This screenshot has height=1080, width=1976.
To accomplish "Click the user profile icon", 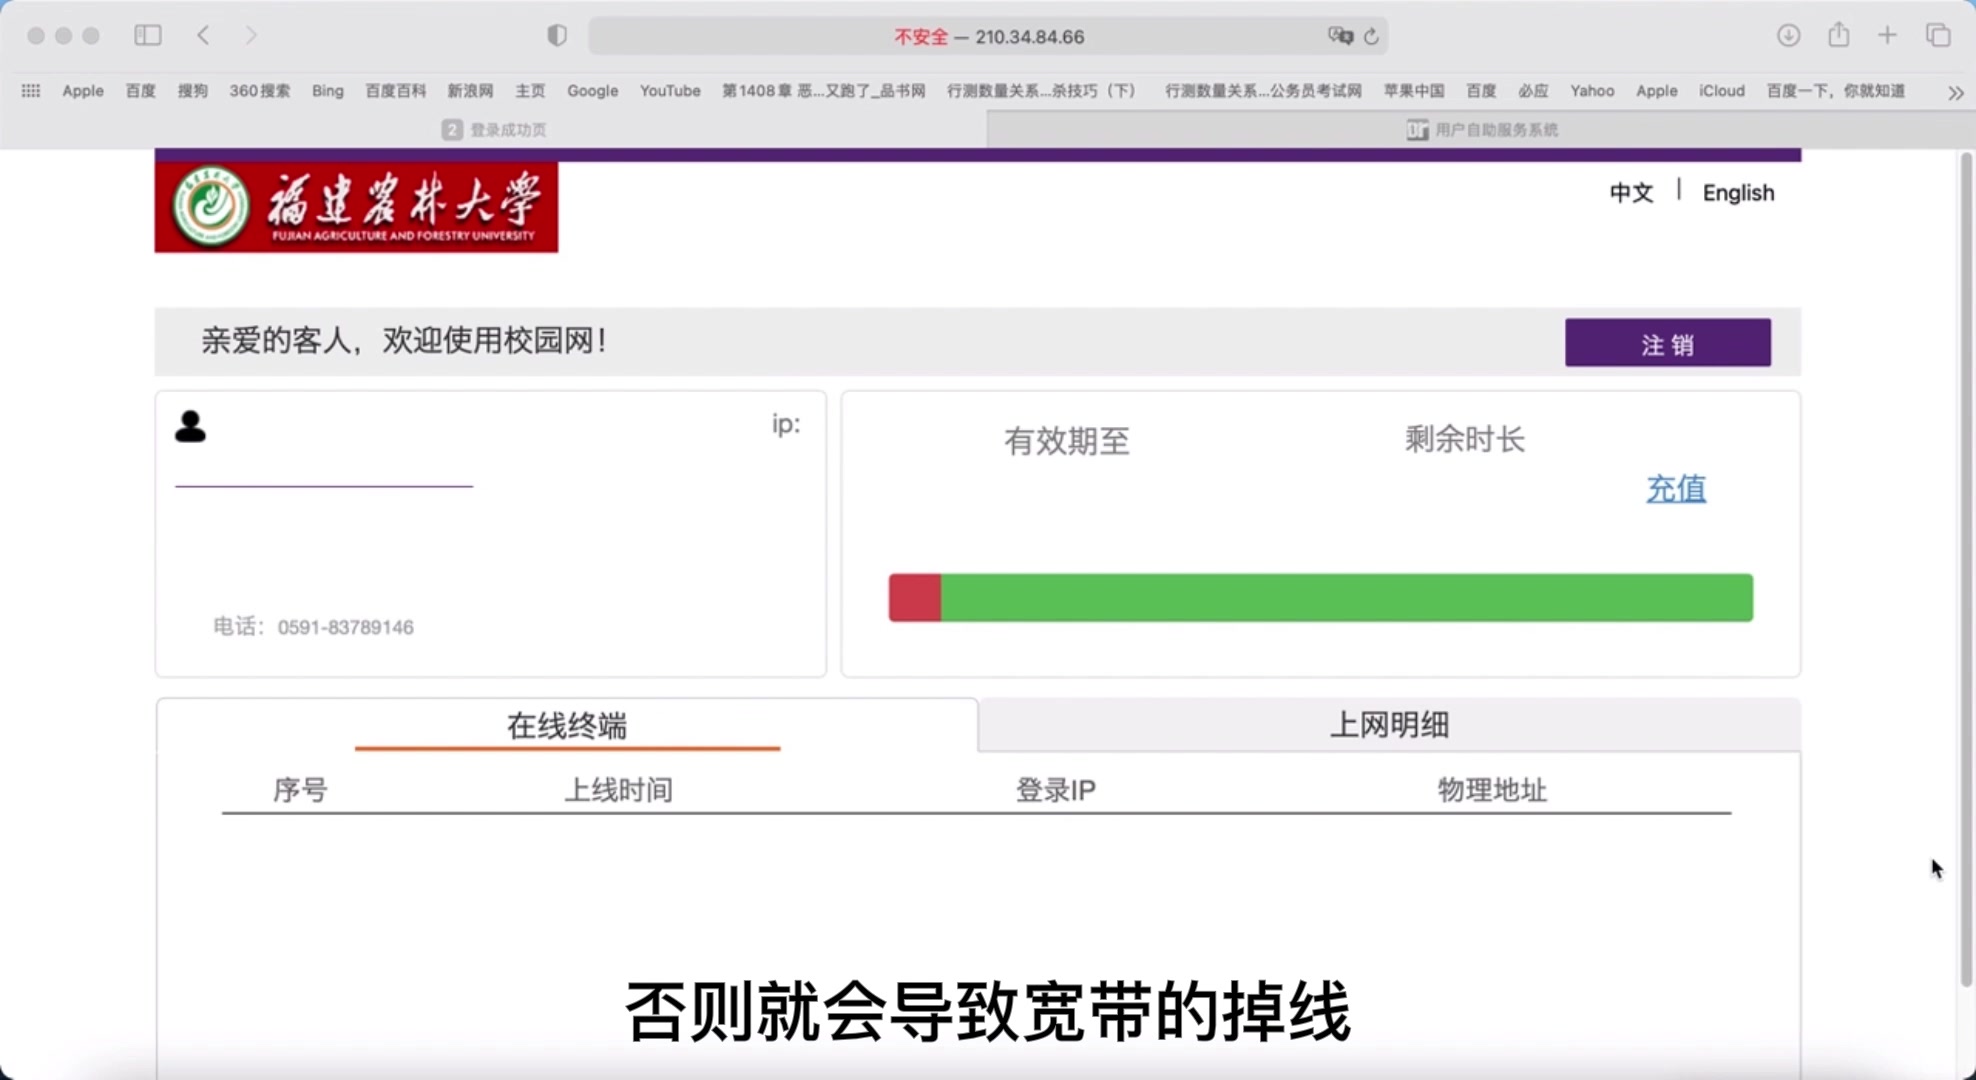I will pos(190,424).
